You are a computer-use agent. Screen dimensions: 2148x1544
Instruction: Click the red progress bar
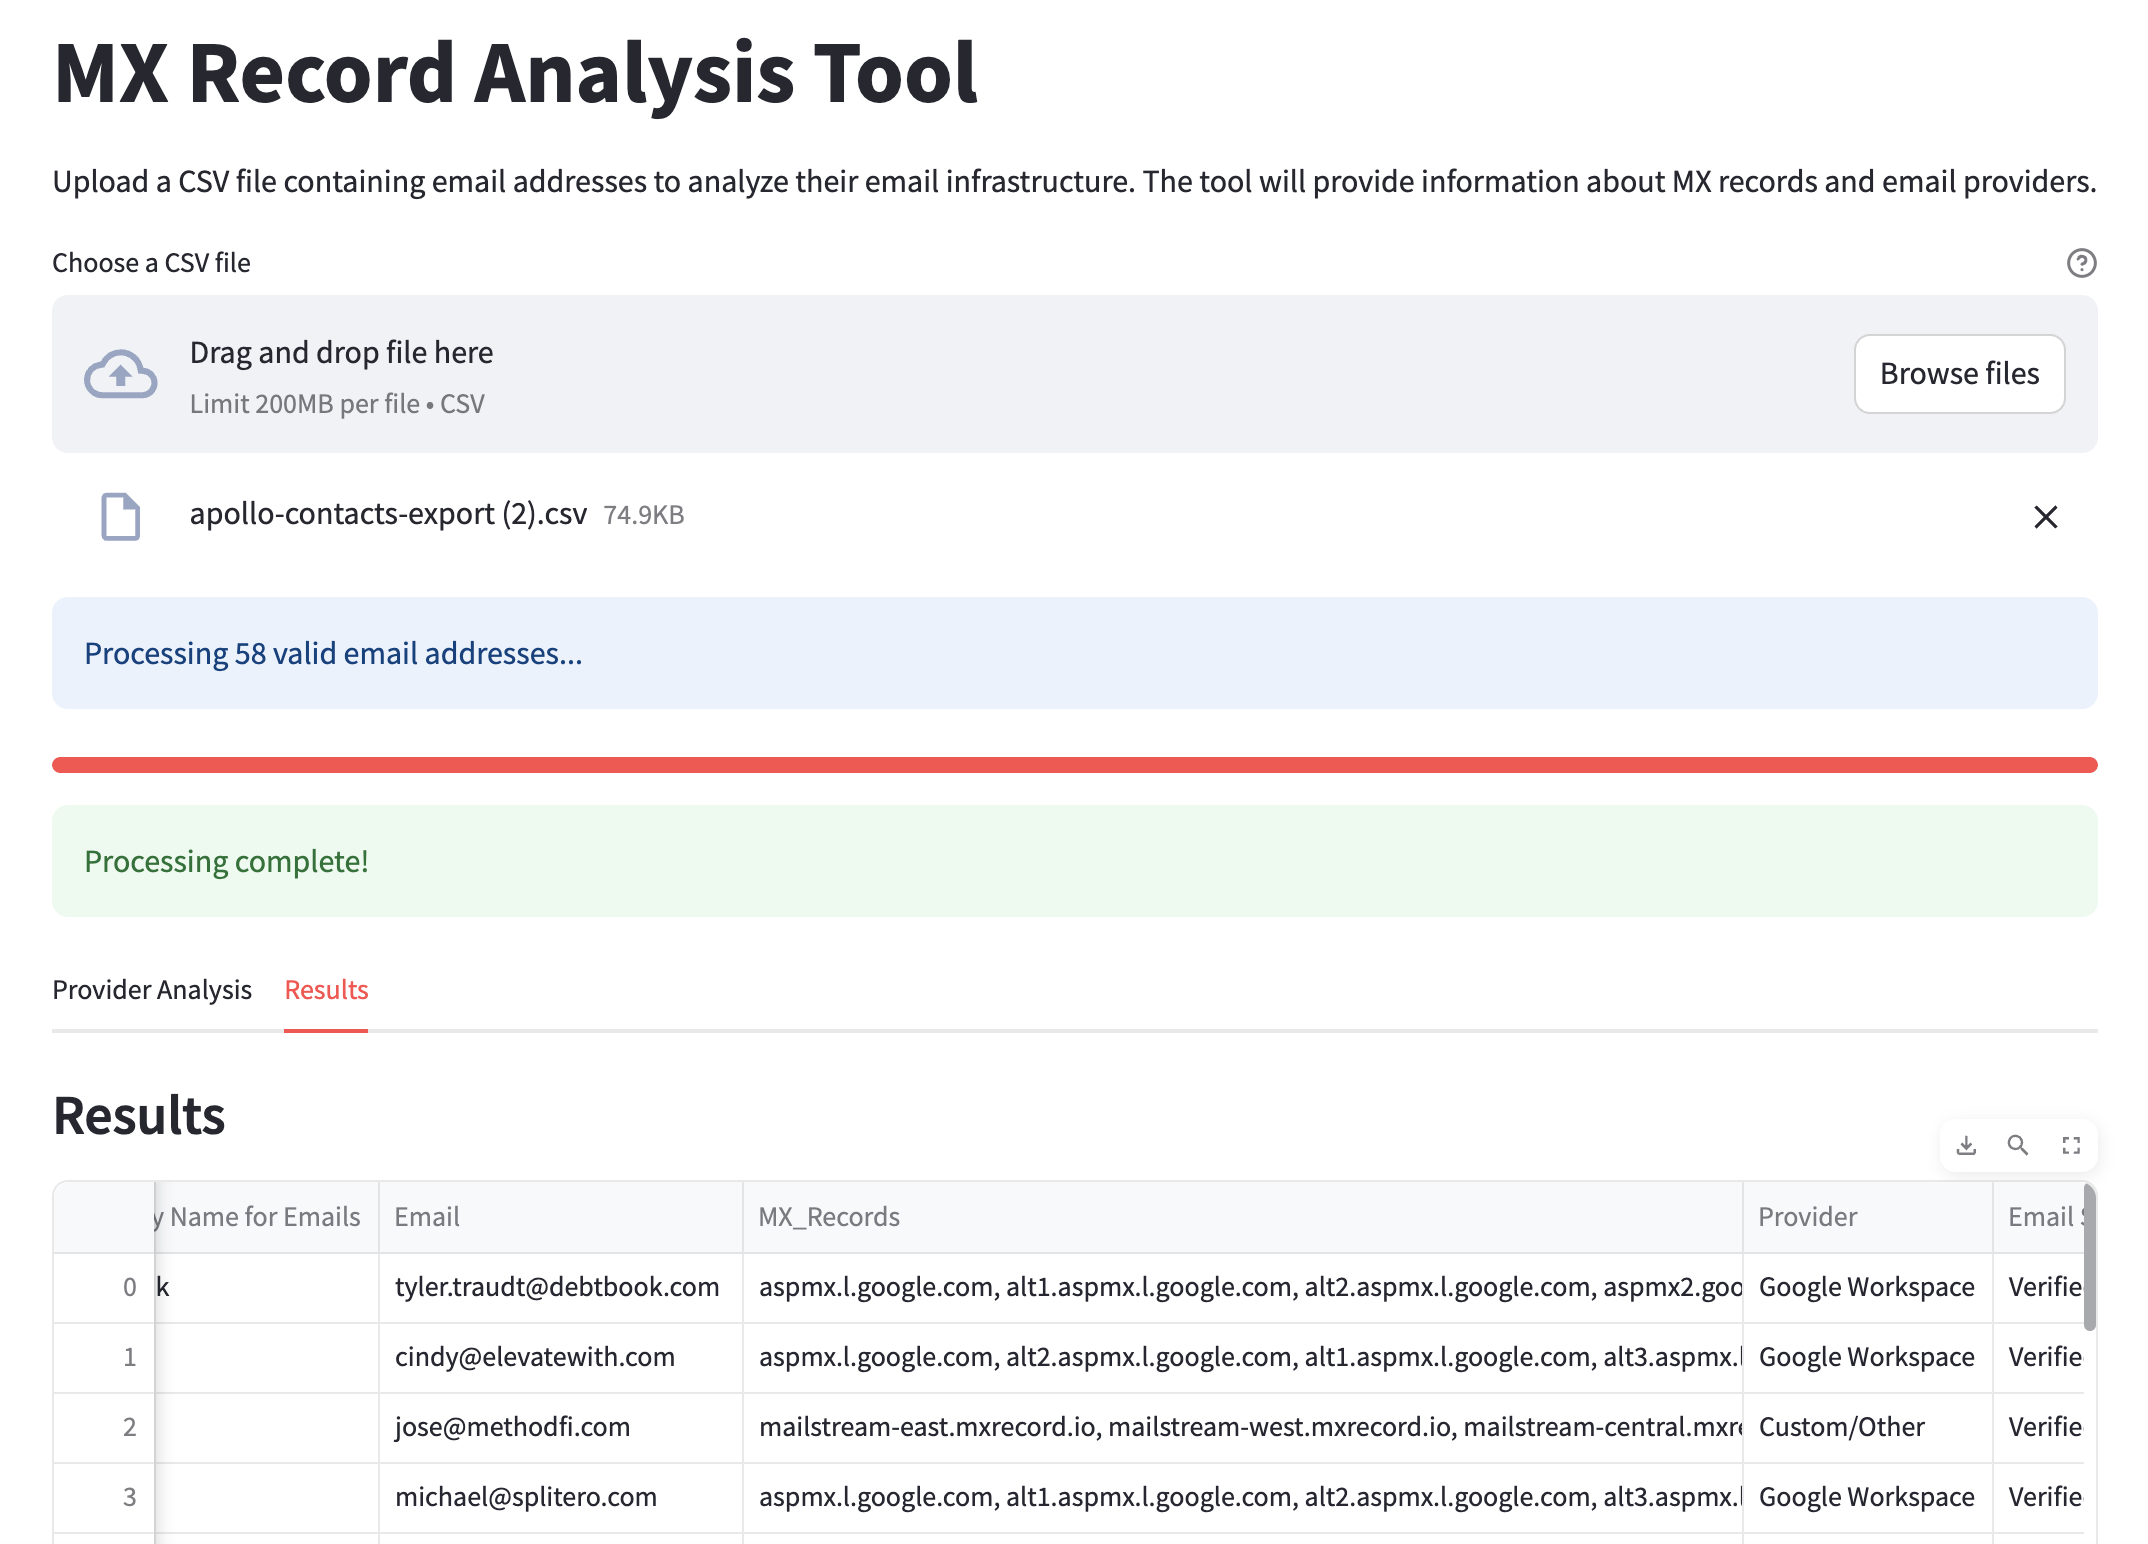pos(1074,765)
